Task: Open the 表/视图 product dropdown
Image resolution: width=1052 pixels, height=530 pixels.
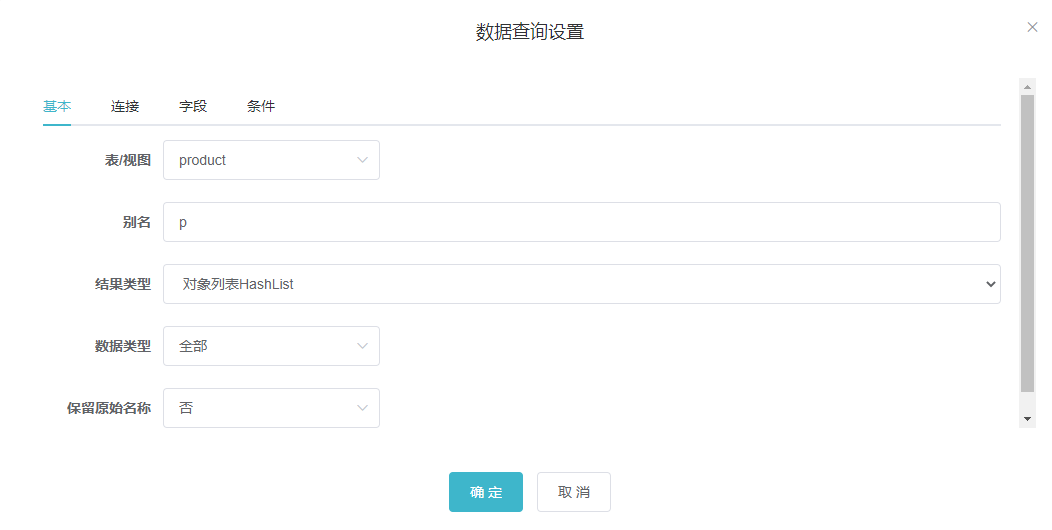Action: (271, 160)
